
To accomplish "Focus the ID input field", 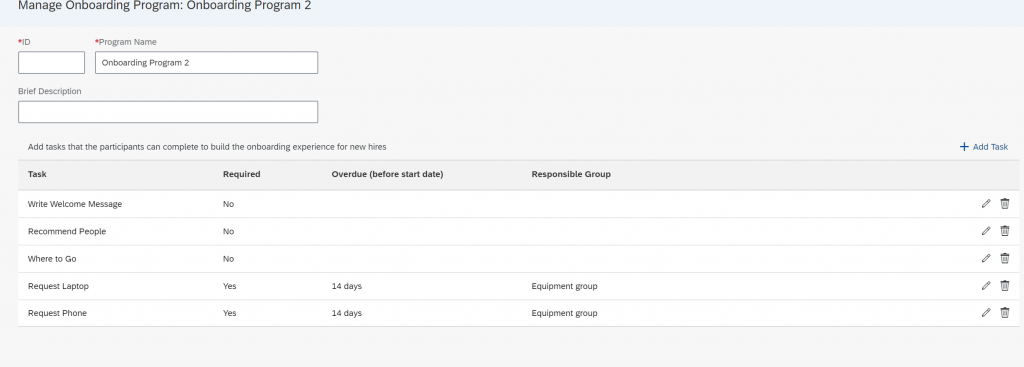I will point(52,63).
